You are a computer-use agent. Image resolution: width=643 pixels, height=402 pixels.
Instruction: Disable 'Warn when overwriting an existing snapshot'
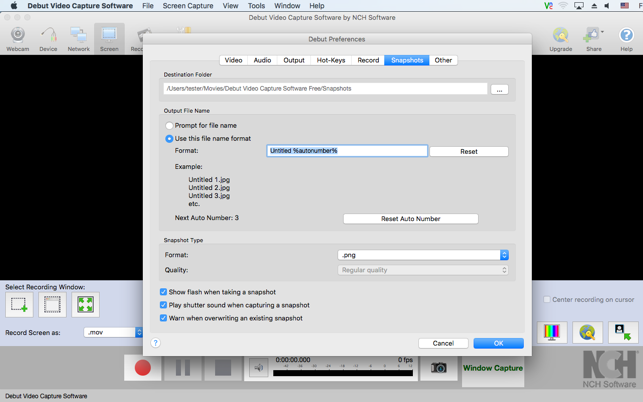coord(164,318)
